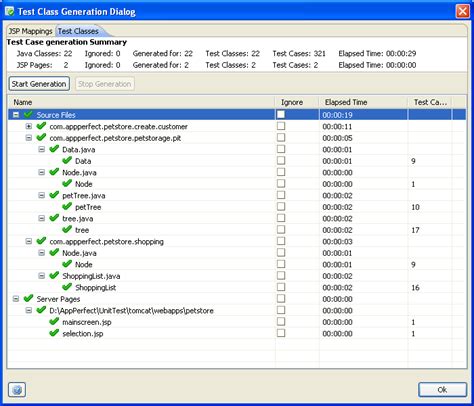
Task: Tick Ignore checkbox for selection.jsp
Action: (281, 333)
